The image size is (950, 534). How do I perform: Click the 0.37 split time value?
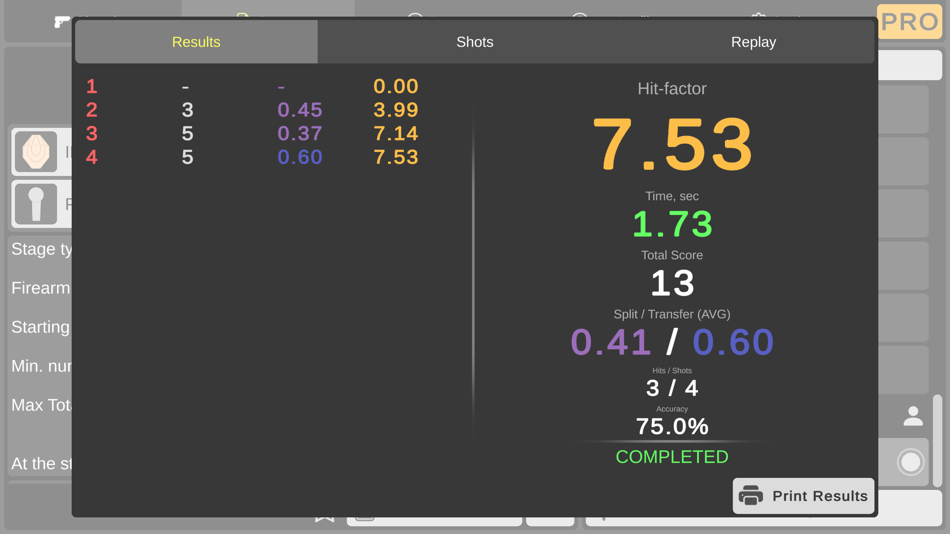(300, 133)
